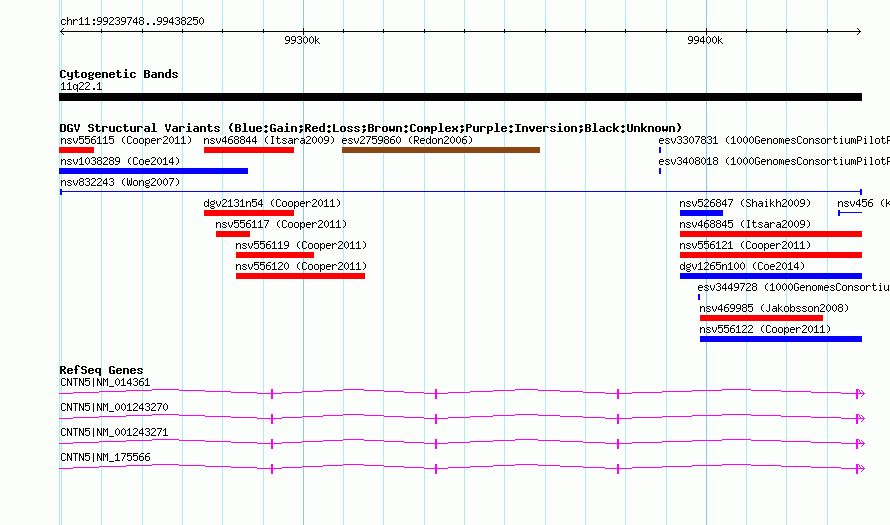The height and width of the screenshot is (525, 890).
Task: Click the nsv468845 (Itsara2009) red bar
Action: pyautogui.click(x=771, y=234)
